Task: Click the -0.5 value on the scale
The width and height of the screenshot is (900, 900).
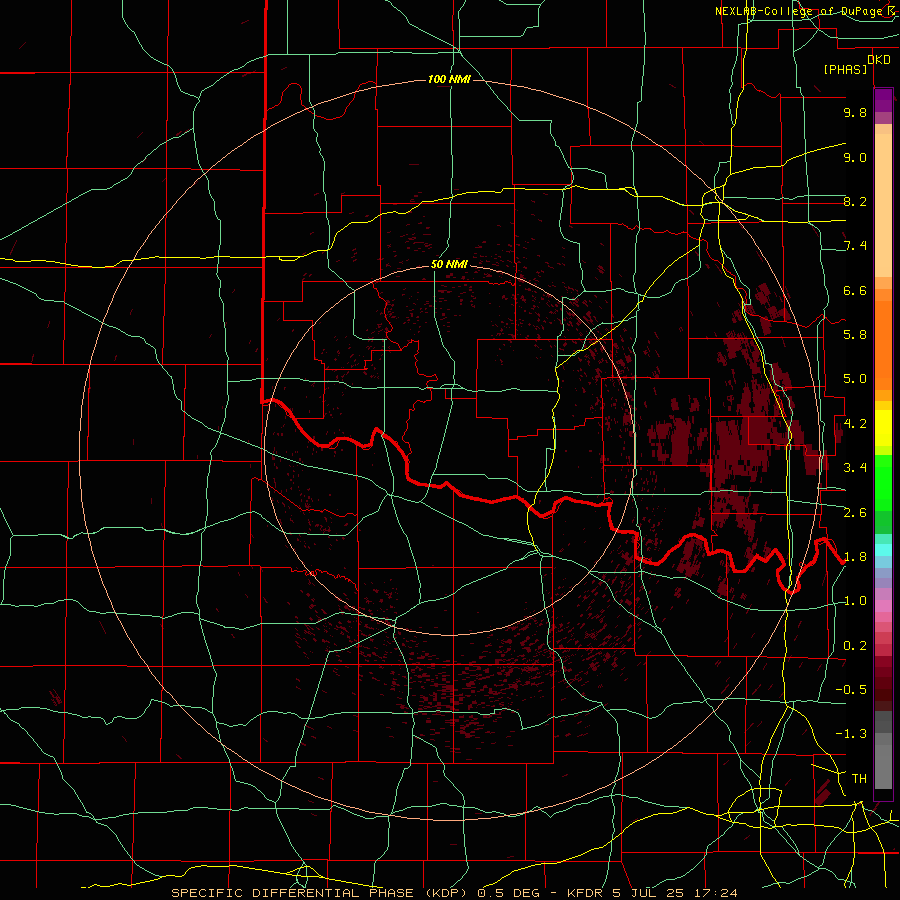Action: click(x=851, y=690)
